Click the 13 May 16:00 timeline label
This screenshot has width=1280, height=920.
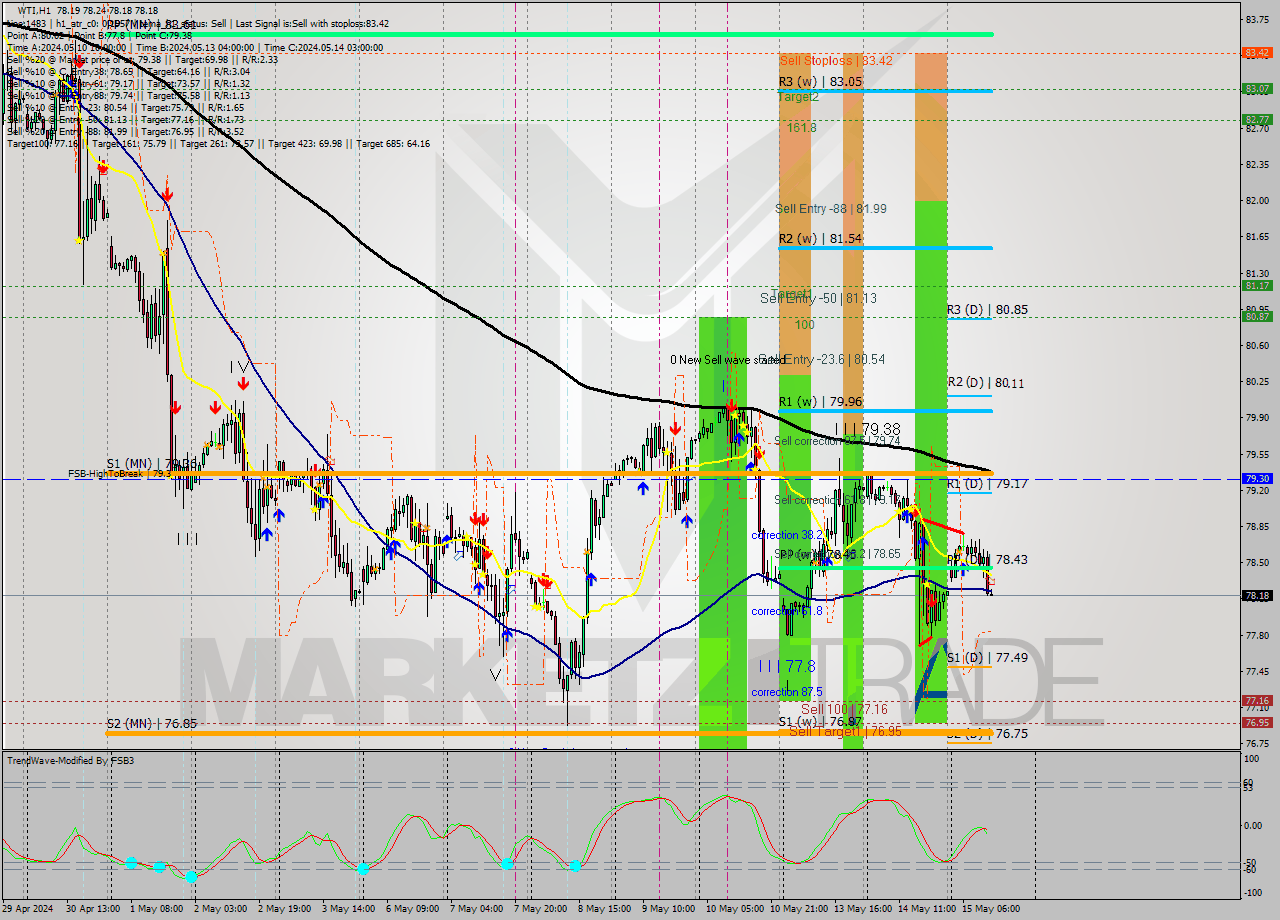click(x=861, y=910)
